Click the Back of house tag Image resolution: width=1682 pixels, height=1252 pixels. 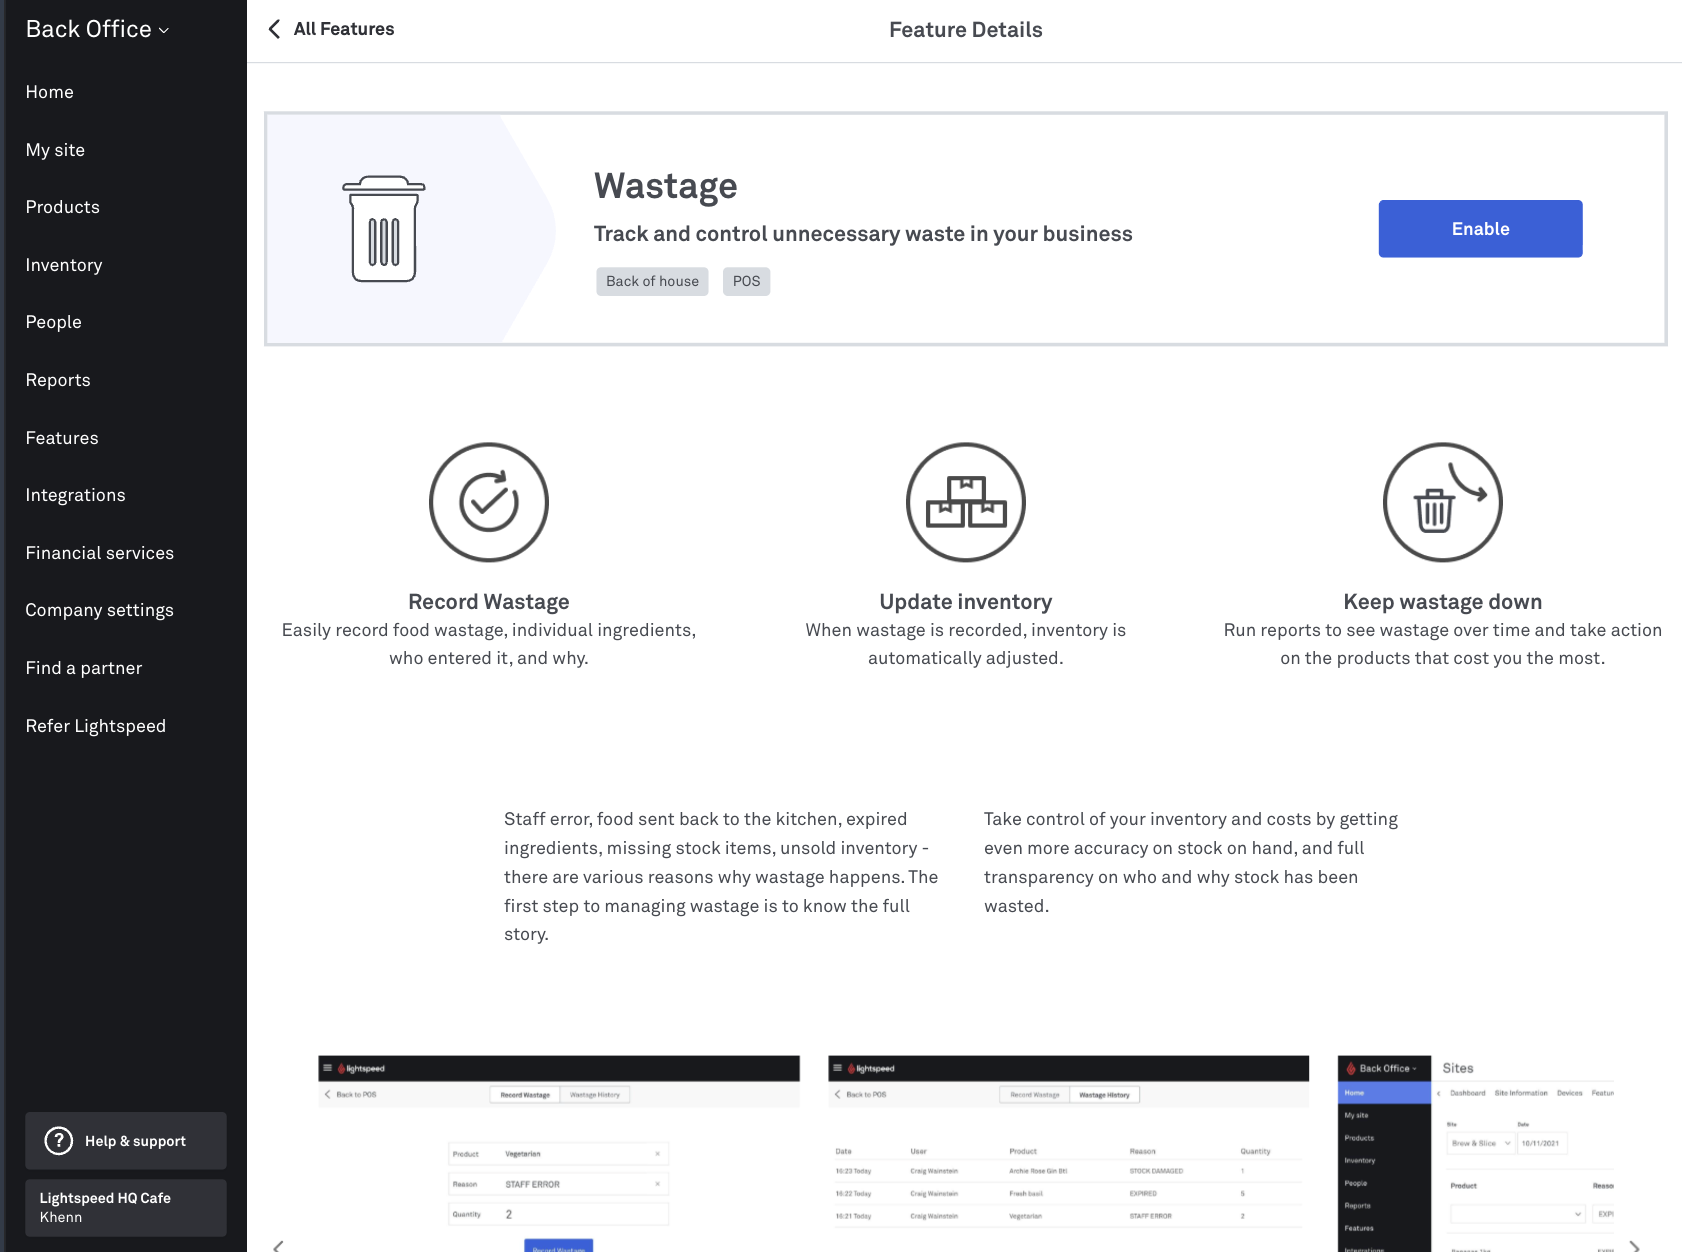click(x=652, y=281)
